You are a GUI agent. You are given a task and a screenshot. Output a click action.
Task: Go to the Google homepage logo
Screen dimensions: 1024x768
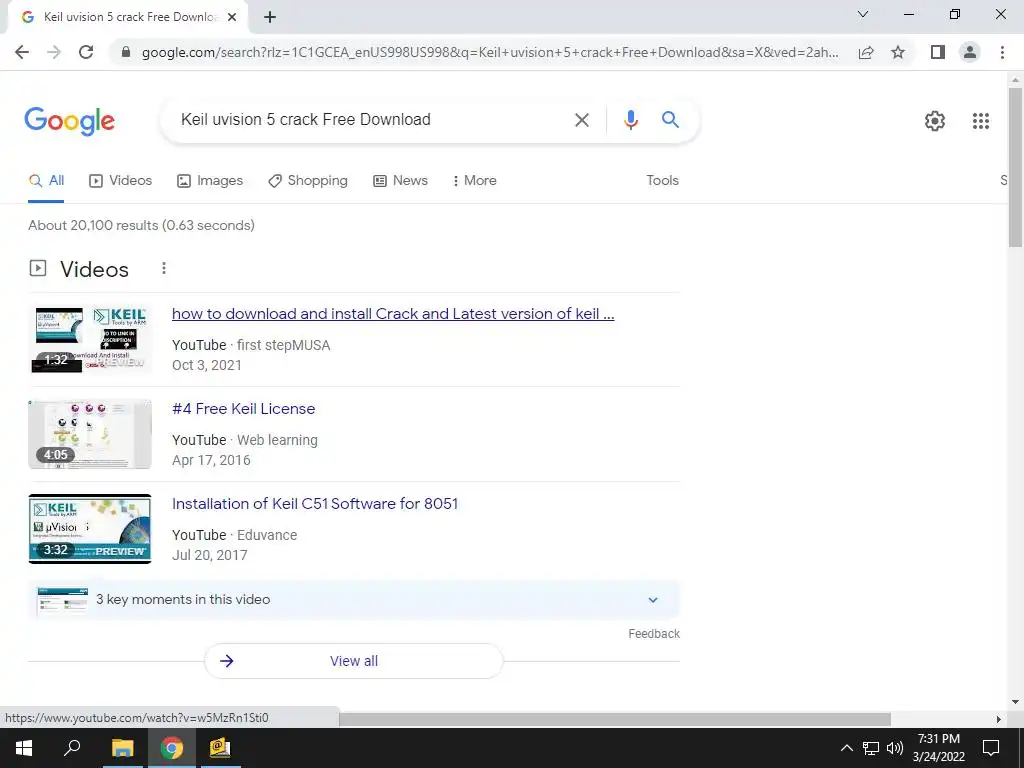tap(70, 121)
